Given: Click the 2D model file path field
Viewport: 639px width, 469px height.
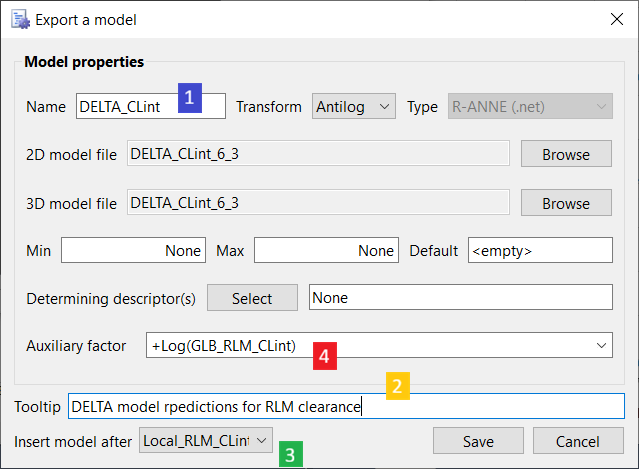Looking at the screenshot, I should click(x=318, y=154).
